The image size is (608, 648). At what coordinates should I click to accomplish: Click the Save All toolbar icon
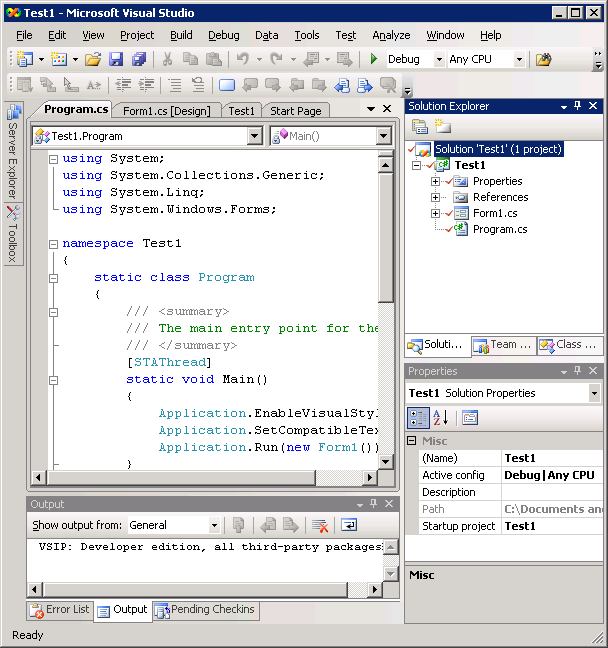(139, 59)
